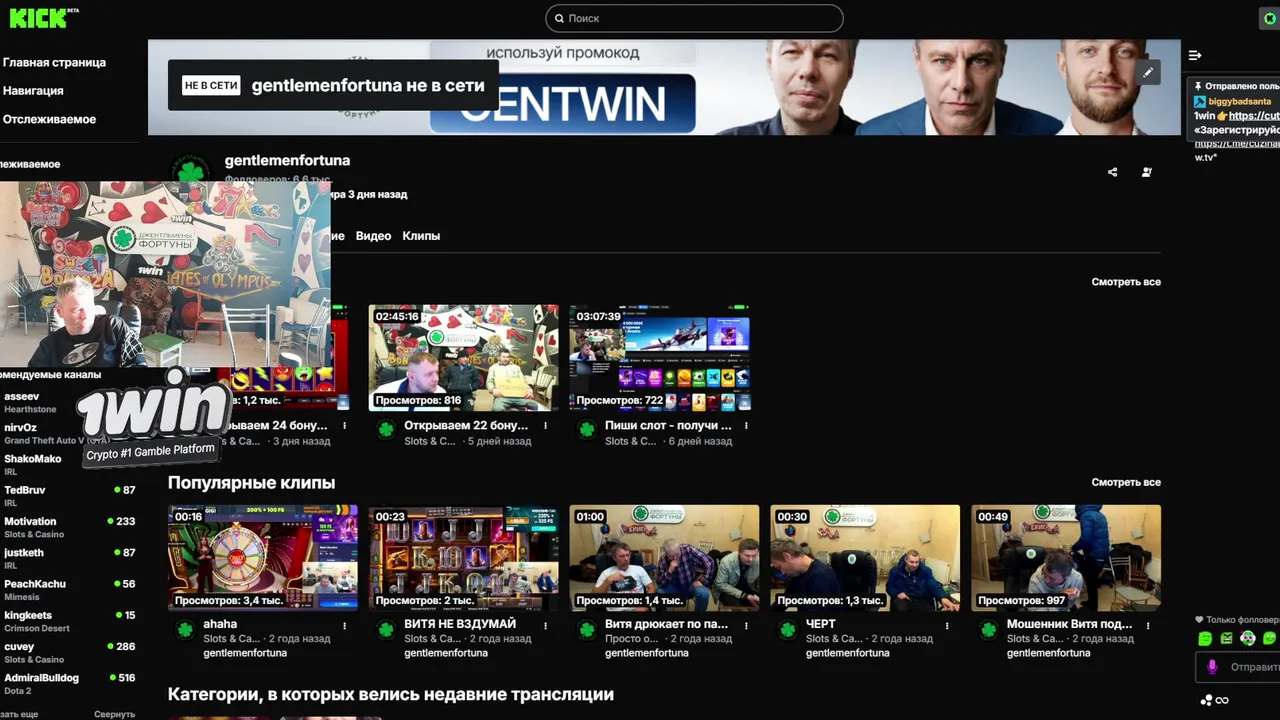Open the ВИТЯ НЕ ВЗДУМАЙ clip thumbnail
The height and width of the screenshot is (720, 1280).
coord(463,558)
